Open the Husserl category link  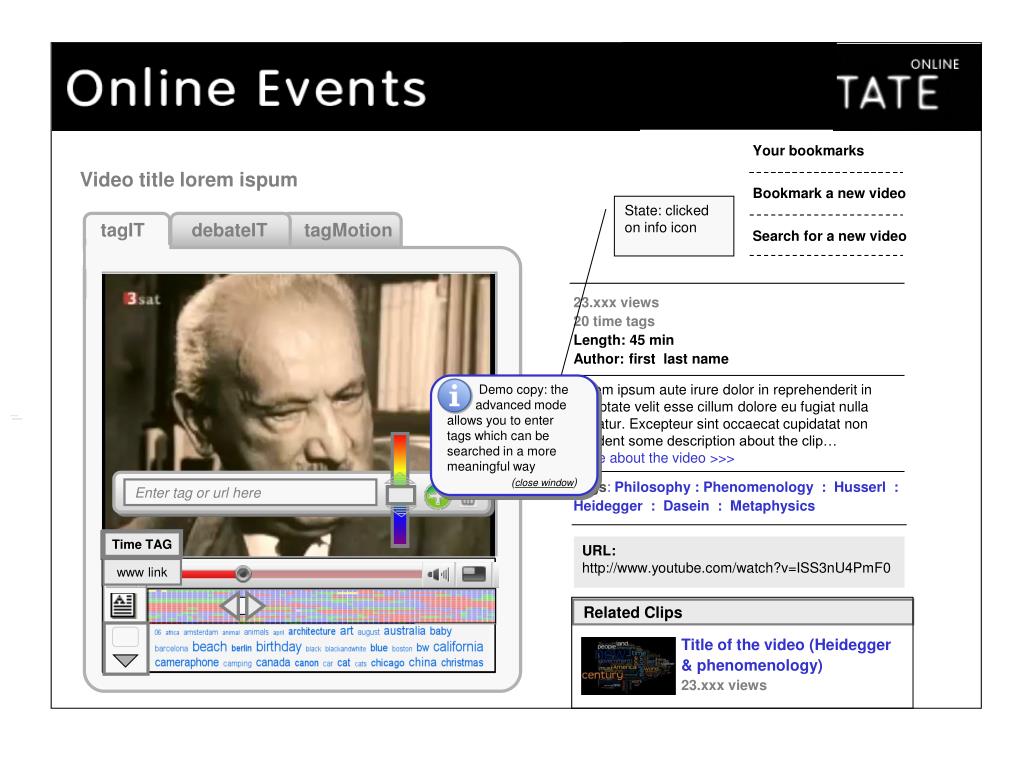[x=859, y=487]
